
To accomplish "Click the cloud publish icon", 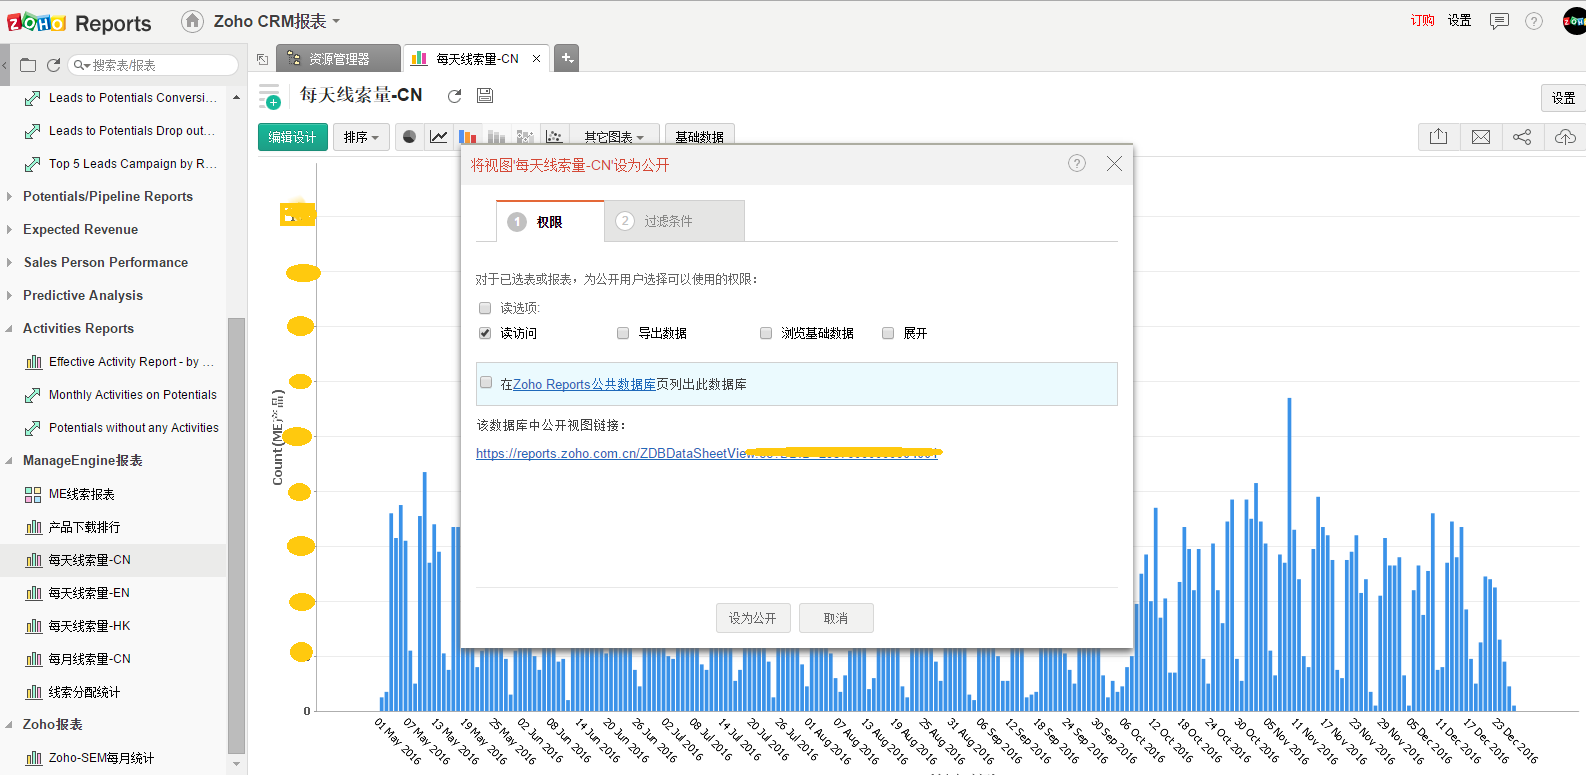I will 1565,137.
